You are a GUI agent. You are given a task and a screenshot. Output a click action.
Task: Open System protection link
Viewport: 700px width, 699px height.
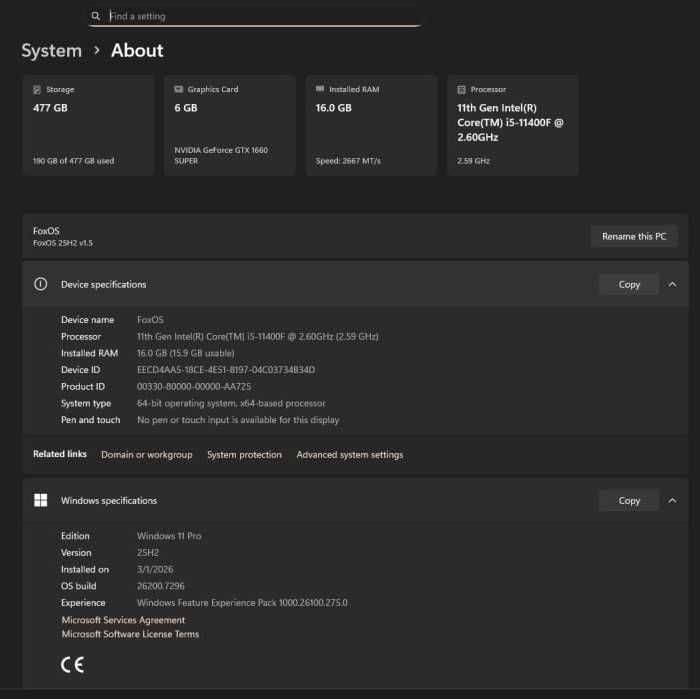click(244, 454)
